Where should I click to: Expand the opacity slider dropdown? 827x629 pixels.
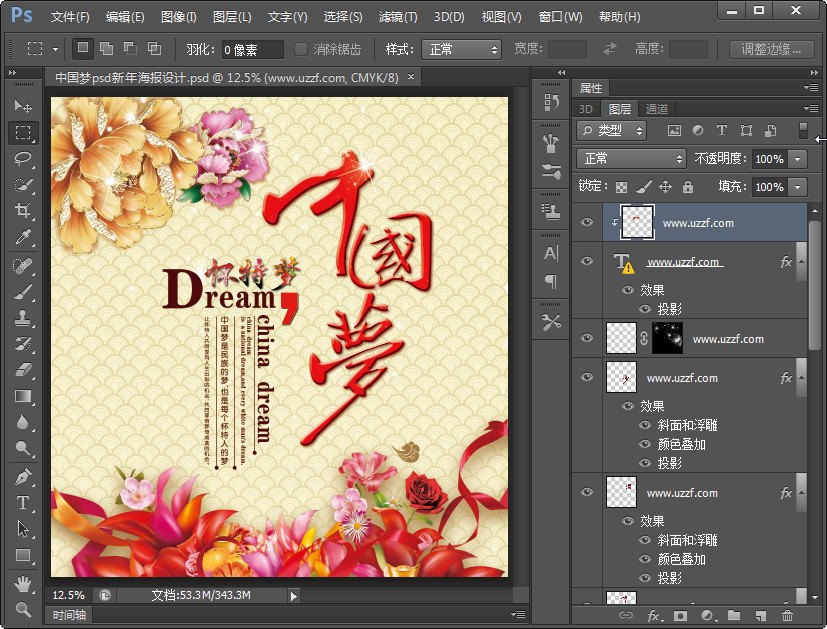click(798, 159)
